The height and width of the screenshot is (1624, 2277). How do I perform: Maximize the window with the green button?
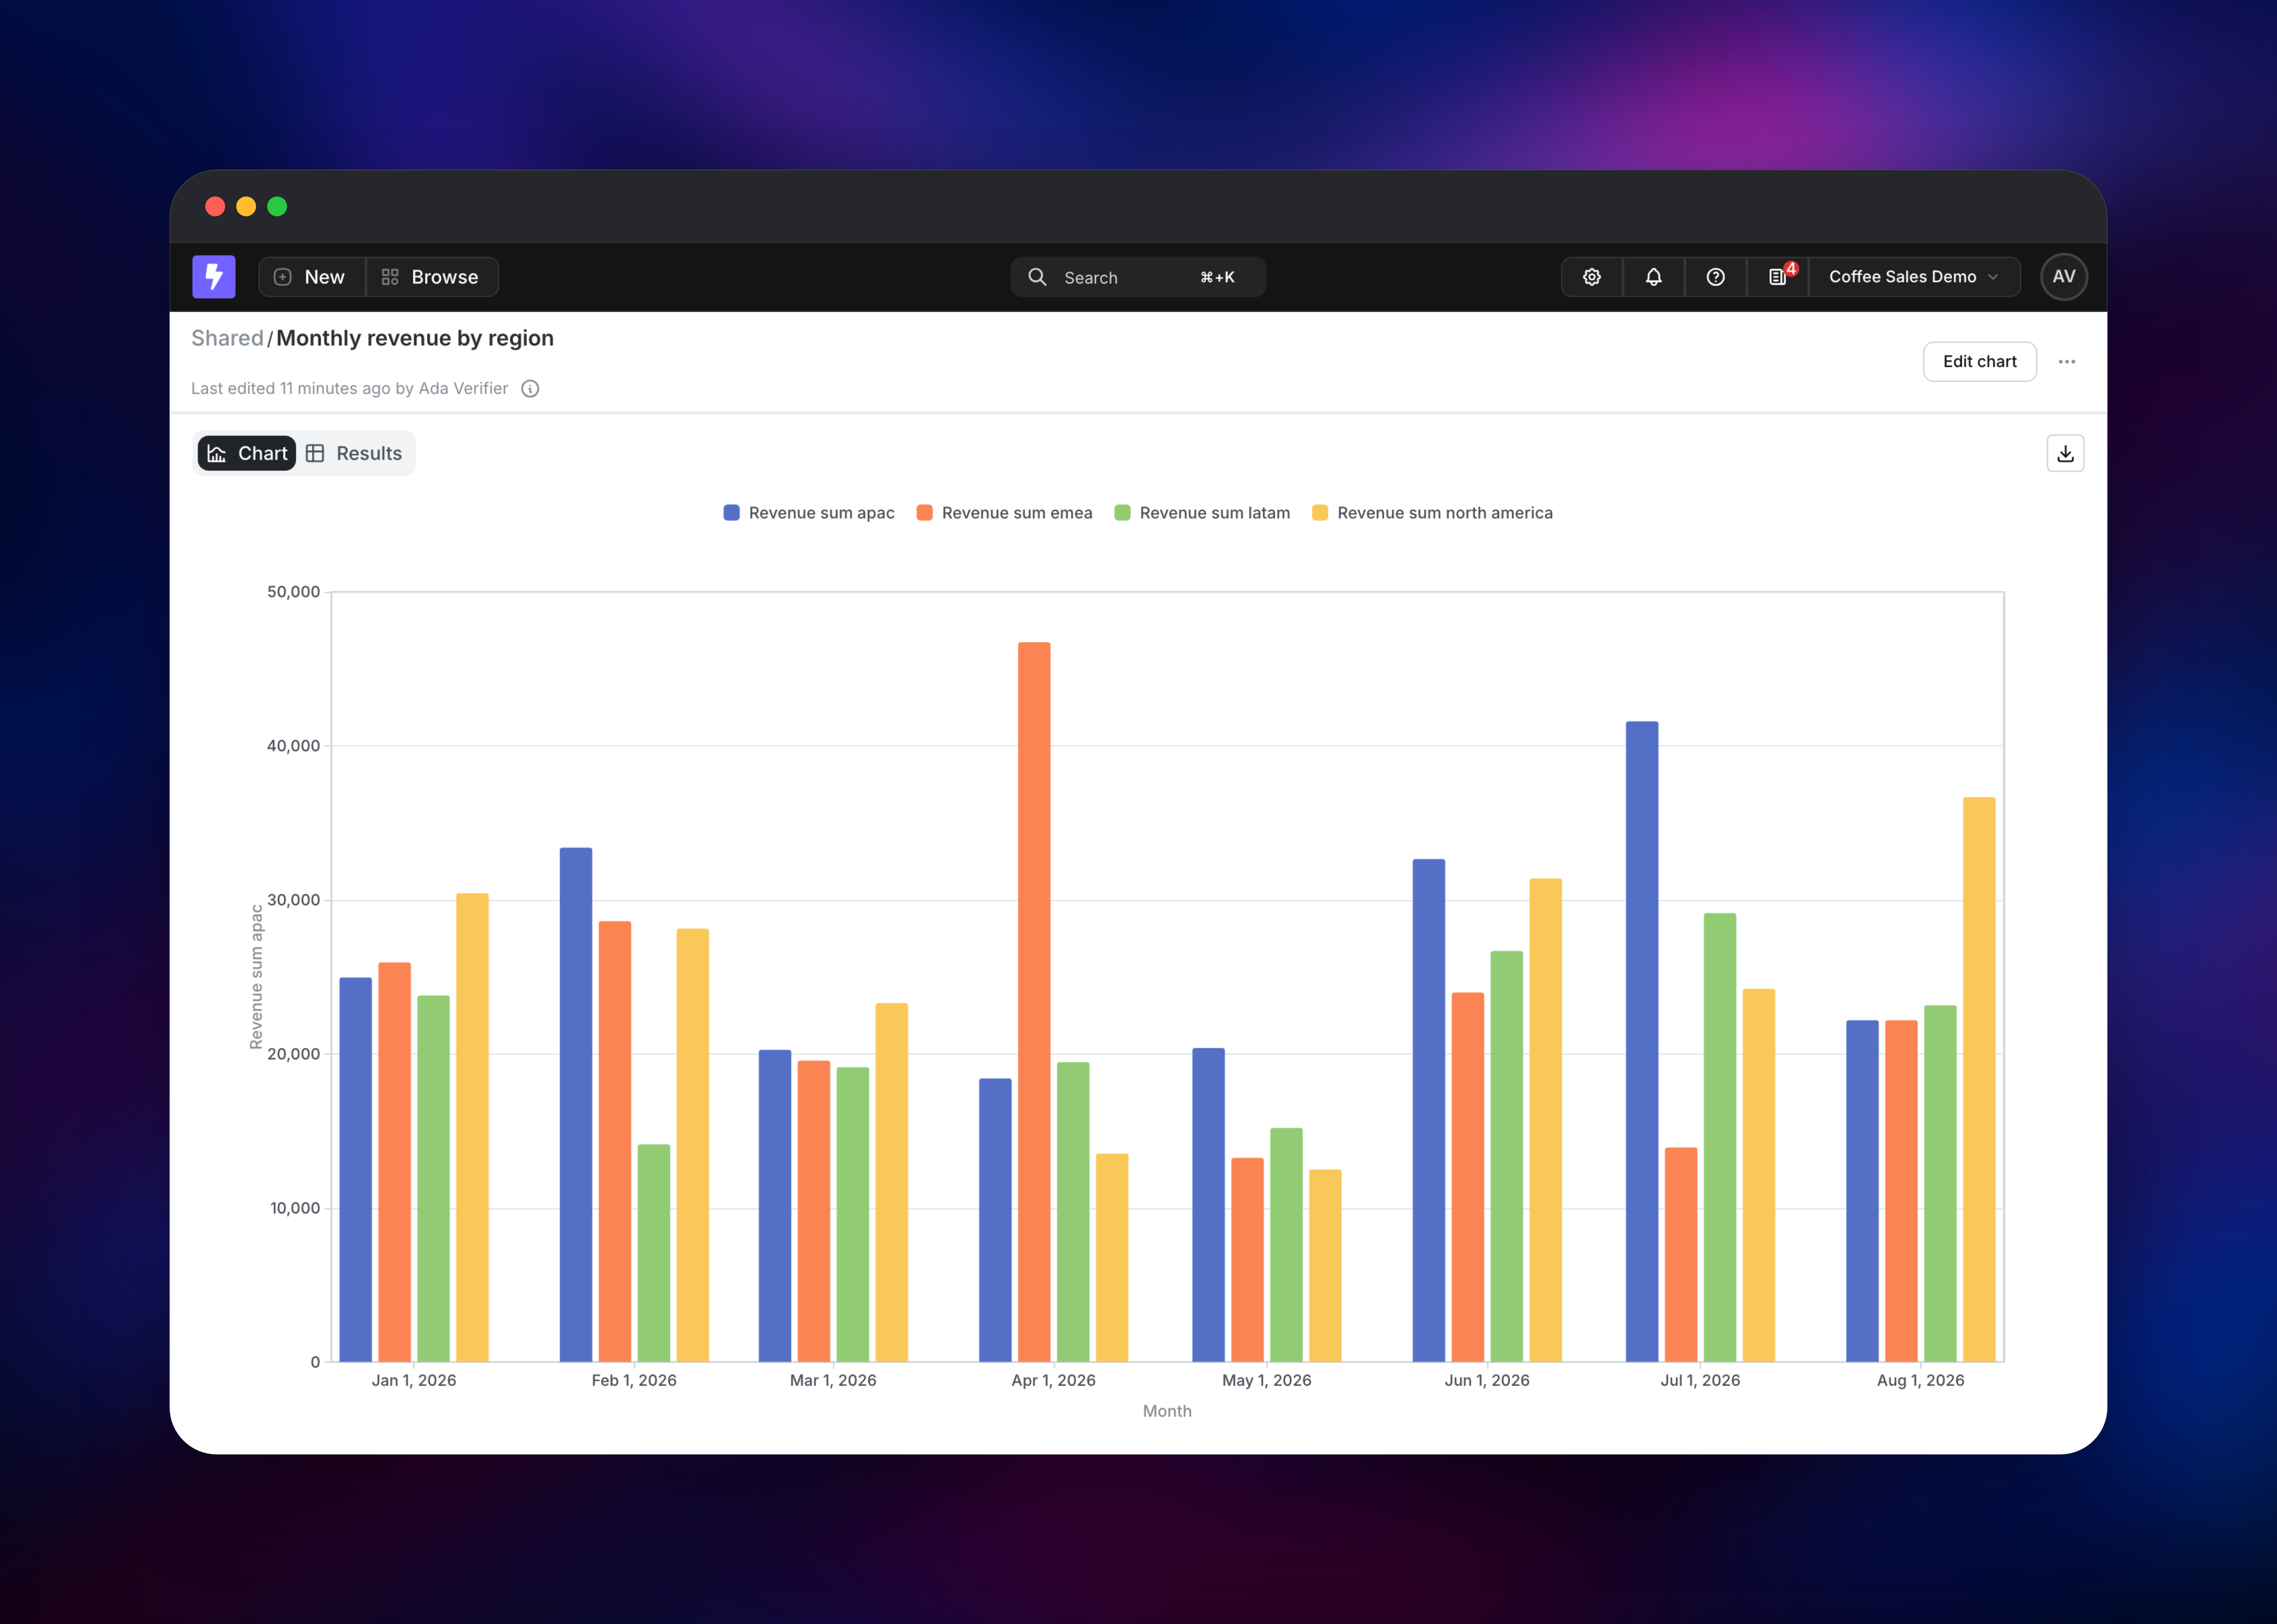[x=277, y=206]
